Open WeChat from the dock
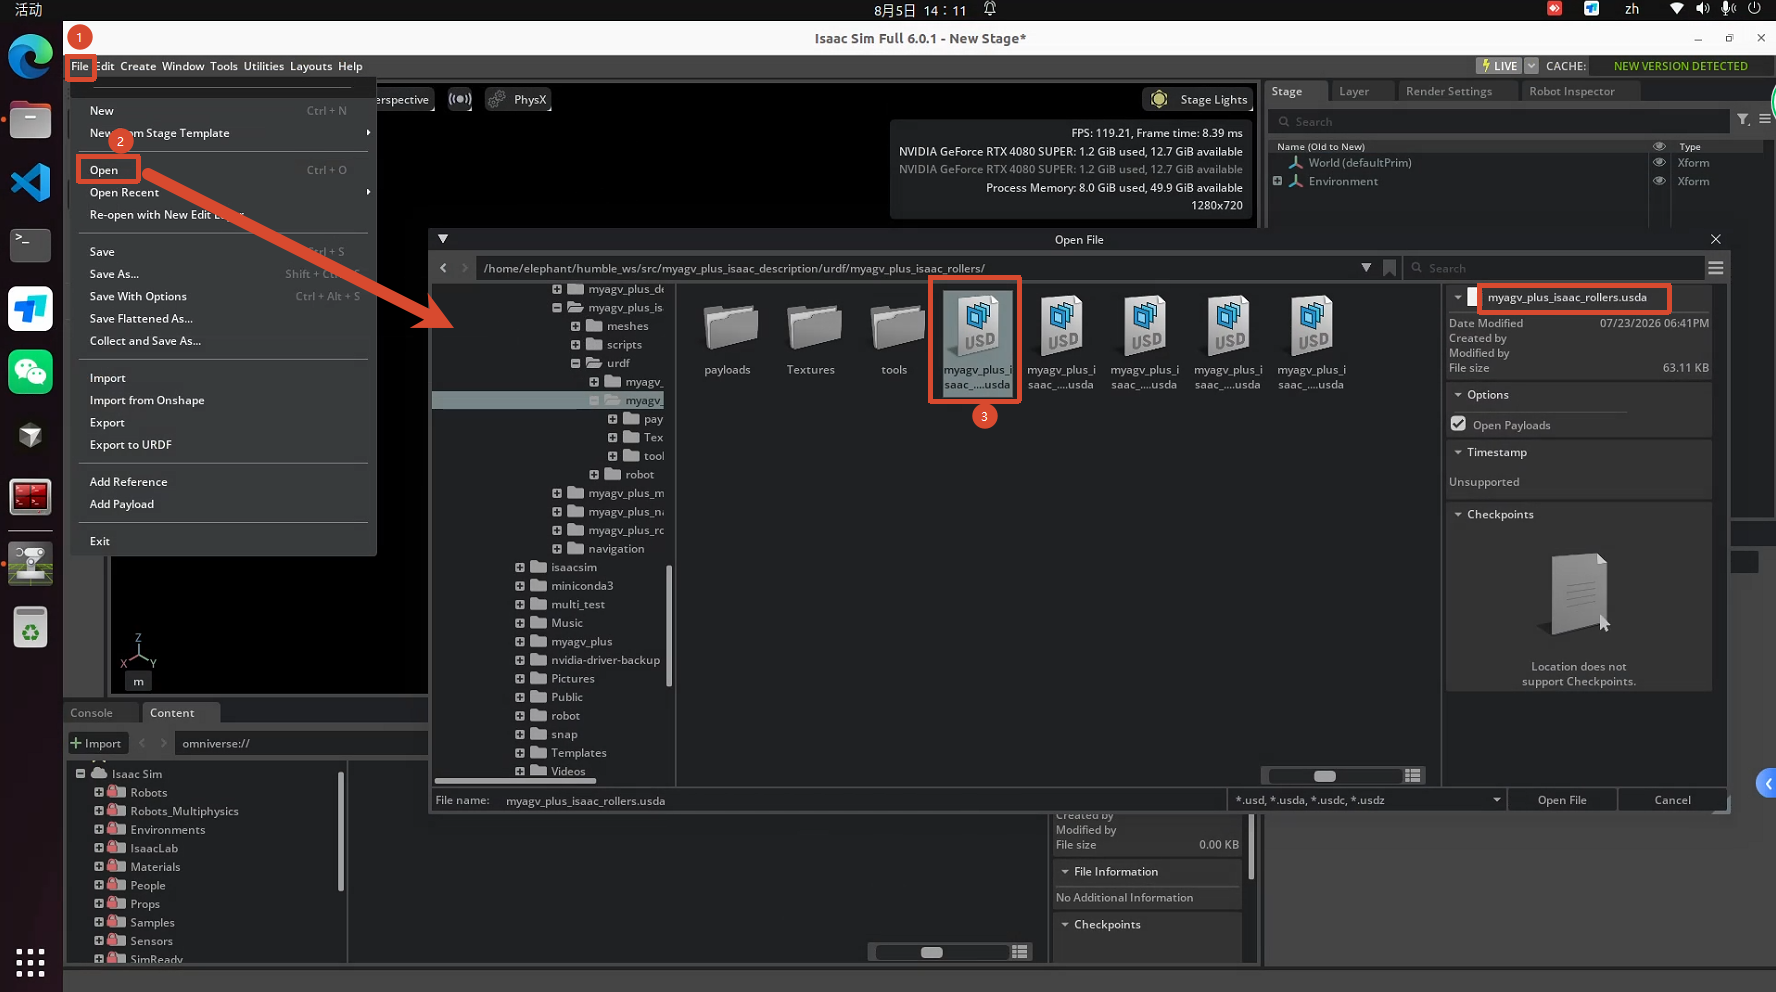The width and height of the screenshot is (1776, 992). (30, 372)
